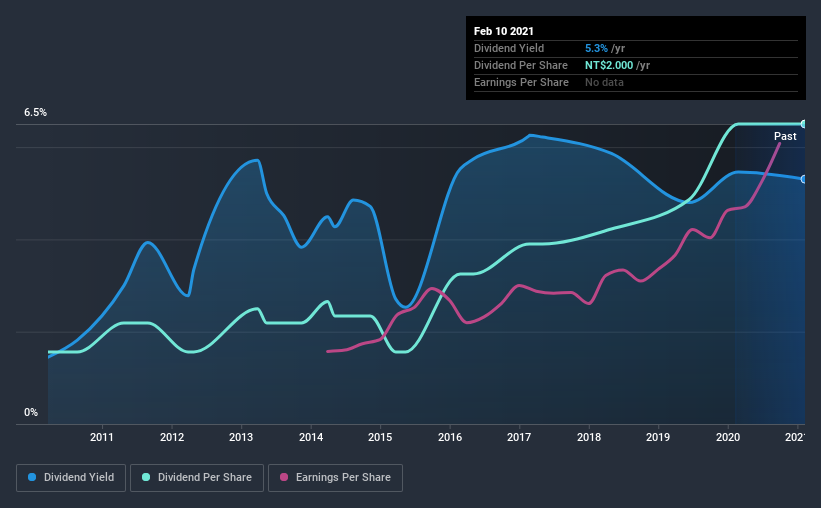Click the NT$2.000 dividend value
Viewport: 821px width, 508px height.
[x=609, y=65]
